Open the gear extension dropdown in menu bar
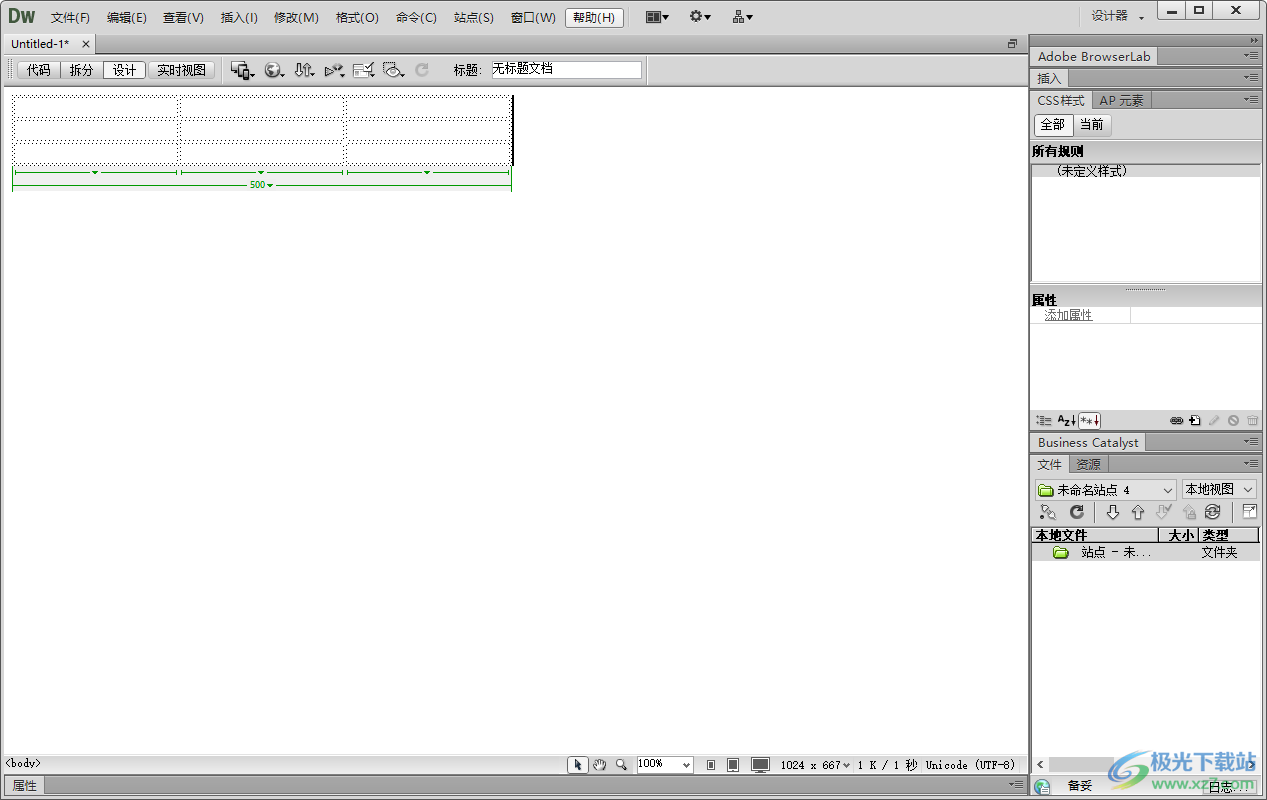The height and width of the screenshot is (800, 1267). pos(700,17)
